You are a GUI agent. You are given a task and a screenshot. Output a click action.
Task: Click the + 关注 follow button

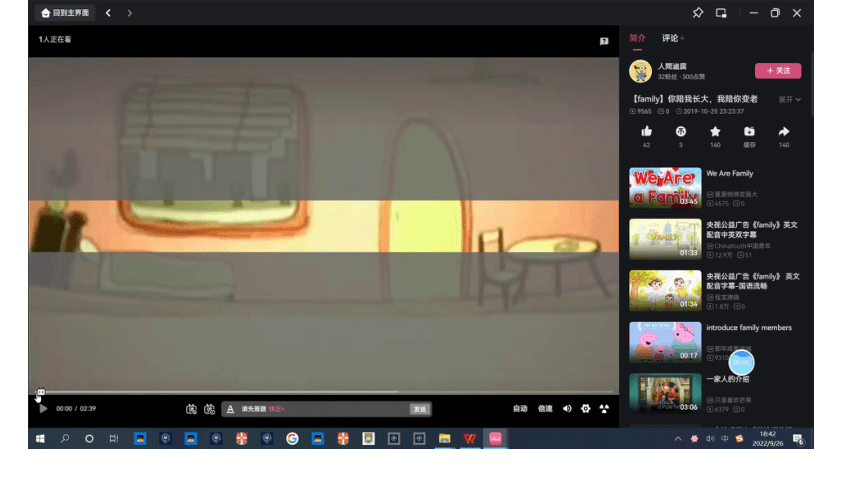pyautogui.click(x=778, y=71)
